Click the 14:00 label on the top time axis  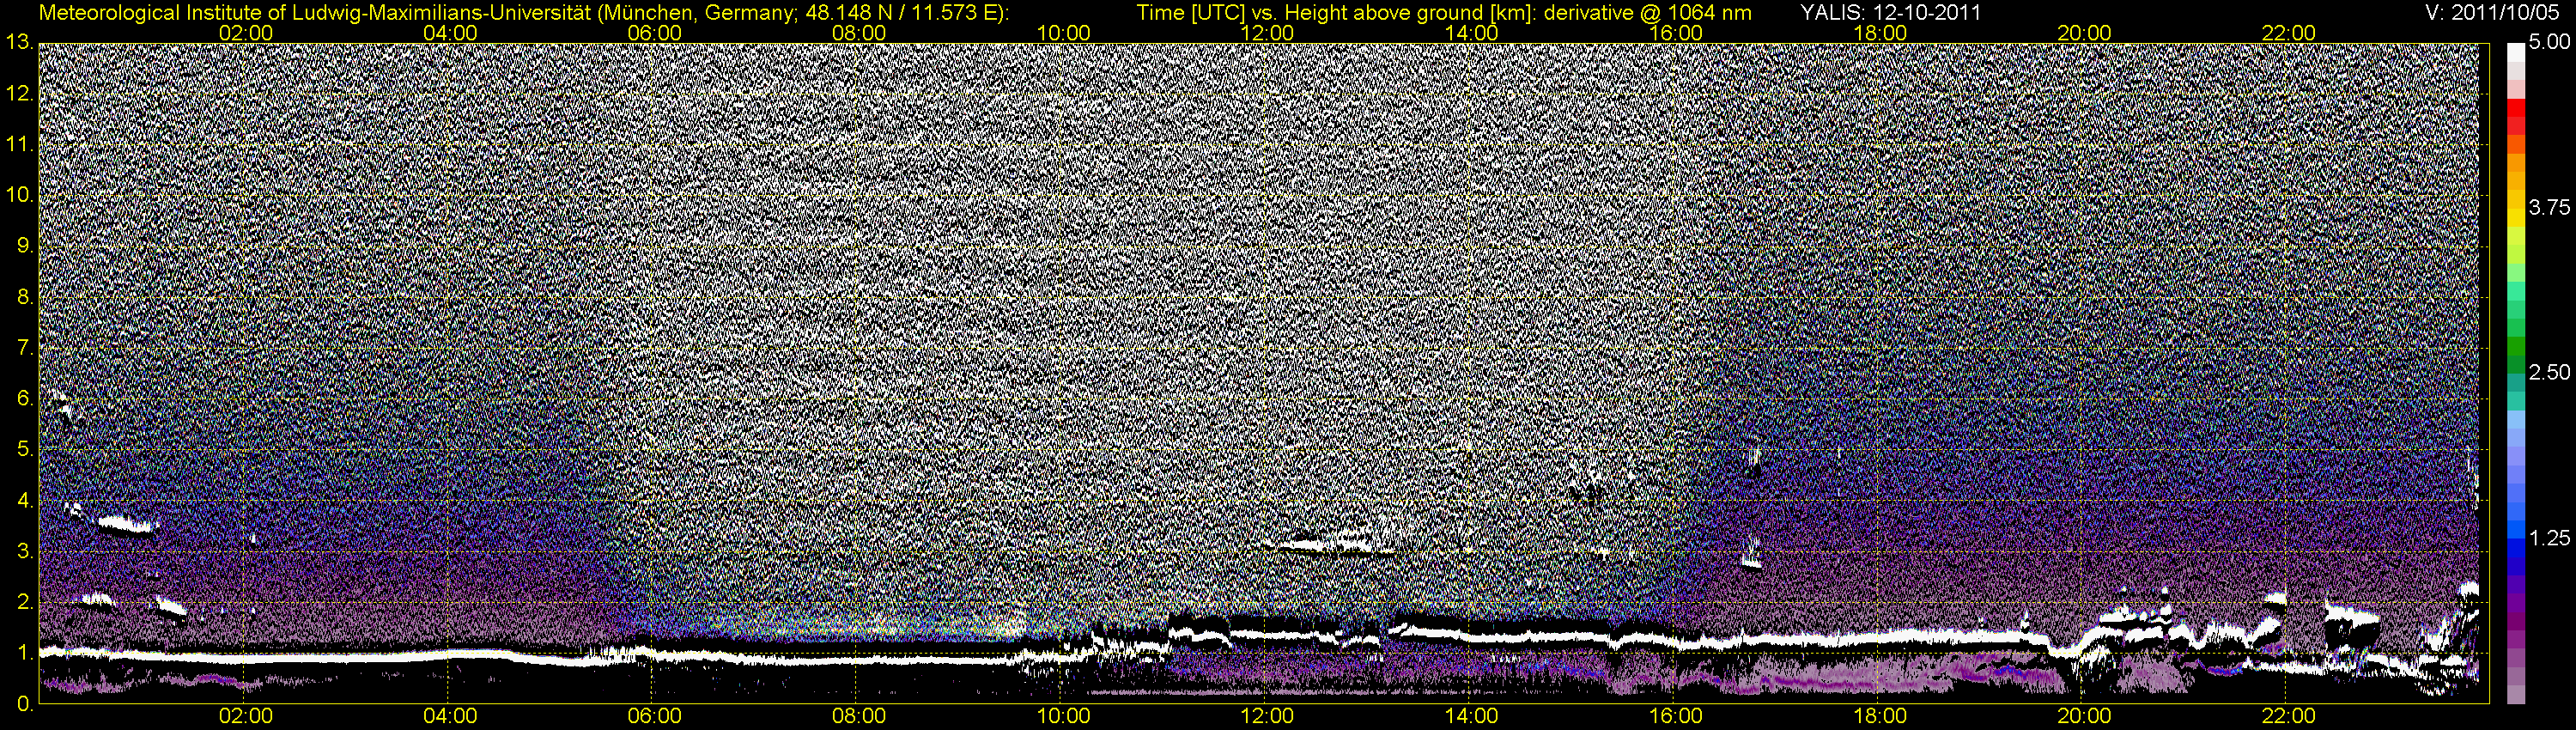pyautogui.click(x=1472, y=33)
